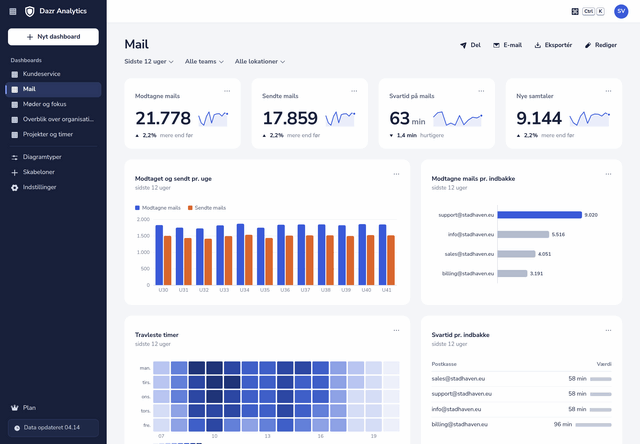The width and height of the screenshot is (640, 444).
Task: Click the support@stadhaven.eu blue bar
Action: tap(539, 215)
